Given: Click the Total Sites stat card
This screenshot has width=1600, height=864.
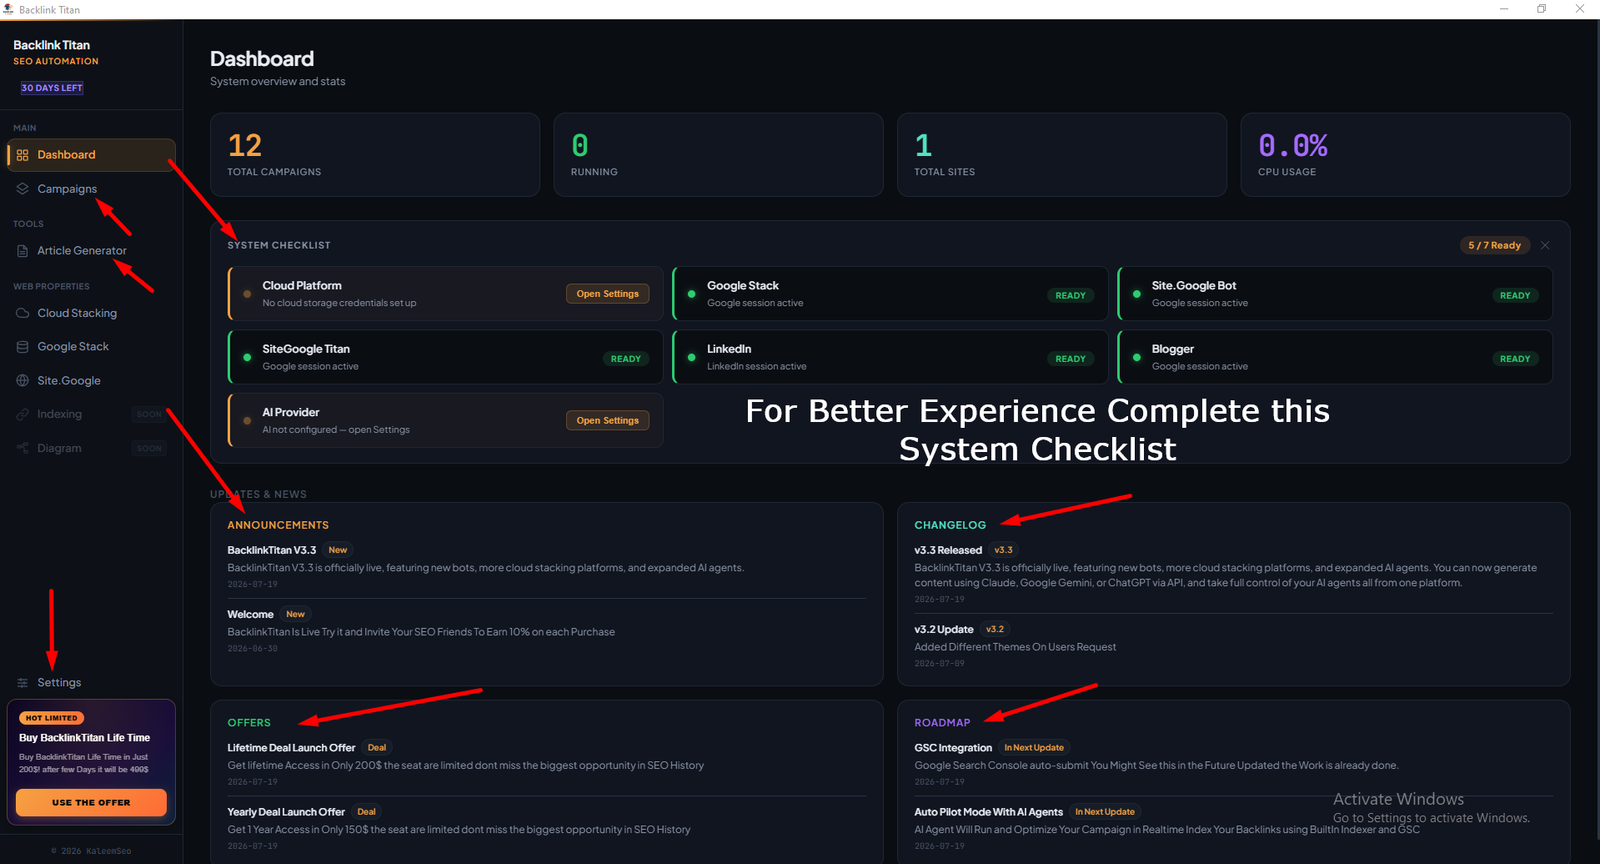Looking at the screenshot, I should [1062, 155].
